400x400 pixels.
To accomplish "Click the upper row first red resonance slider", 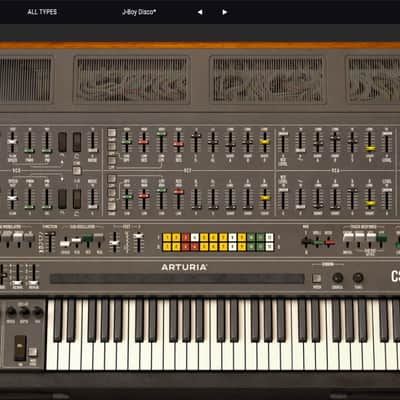I will pyautogui.click(x=144, y=142).
